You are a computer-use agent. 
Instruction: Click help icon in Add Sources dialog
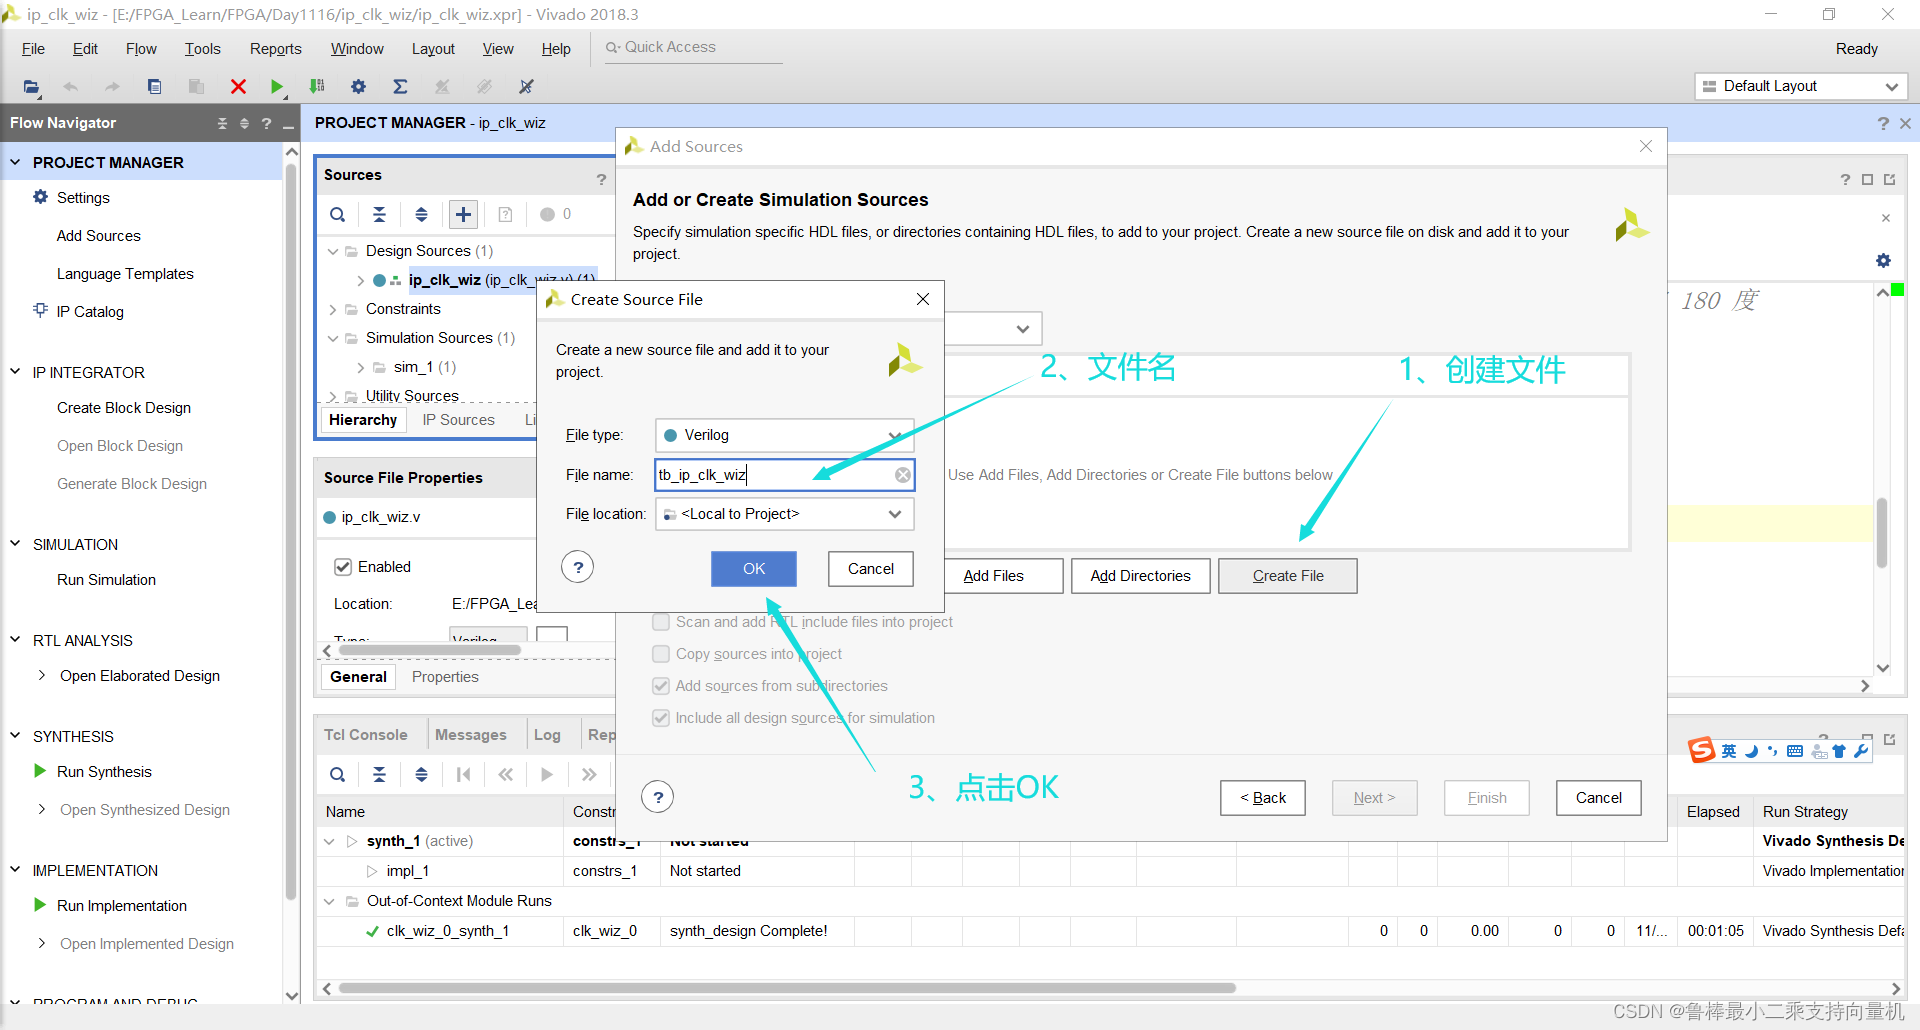pyautogui.click(x=657, y=797)
